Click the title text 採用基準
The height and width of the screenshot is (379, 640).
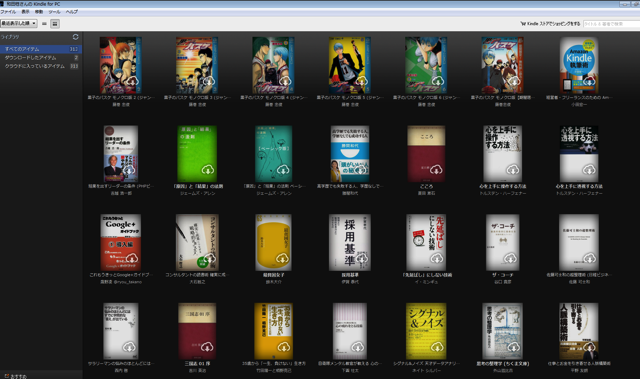(x=350, y=275)
